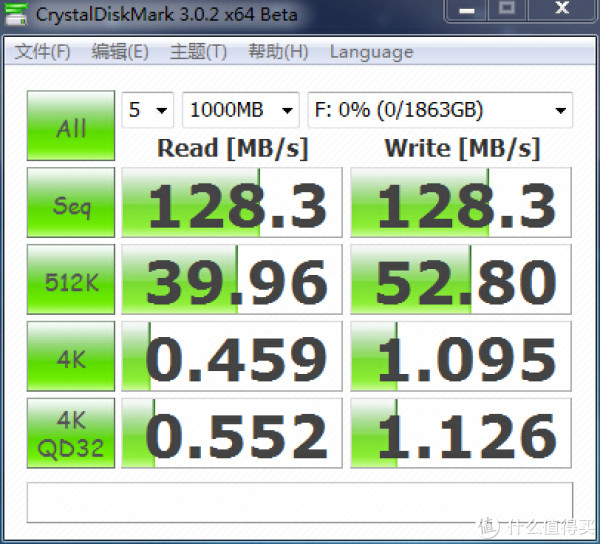Viewport: 600px width, 544px height.
Task: Open the 主题(T) menu
Action: (198, 52)
